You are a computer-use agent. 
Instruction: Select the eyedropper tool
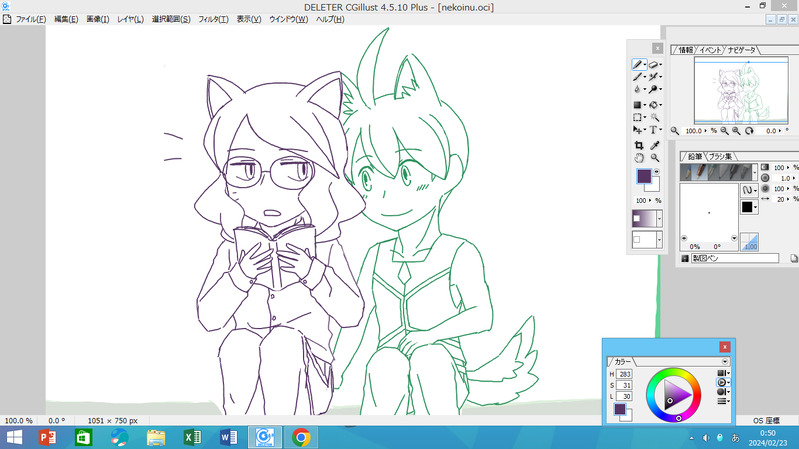tap(655, 145)
